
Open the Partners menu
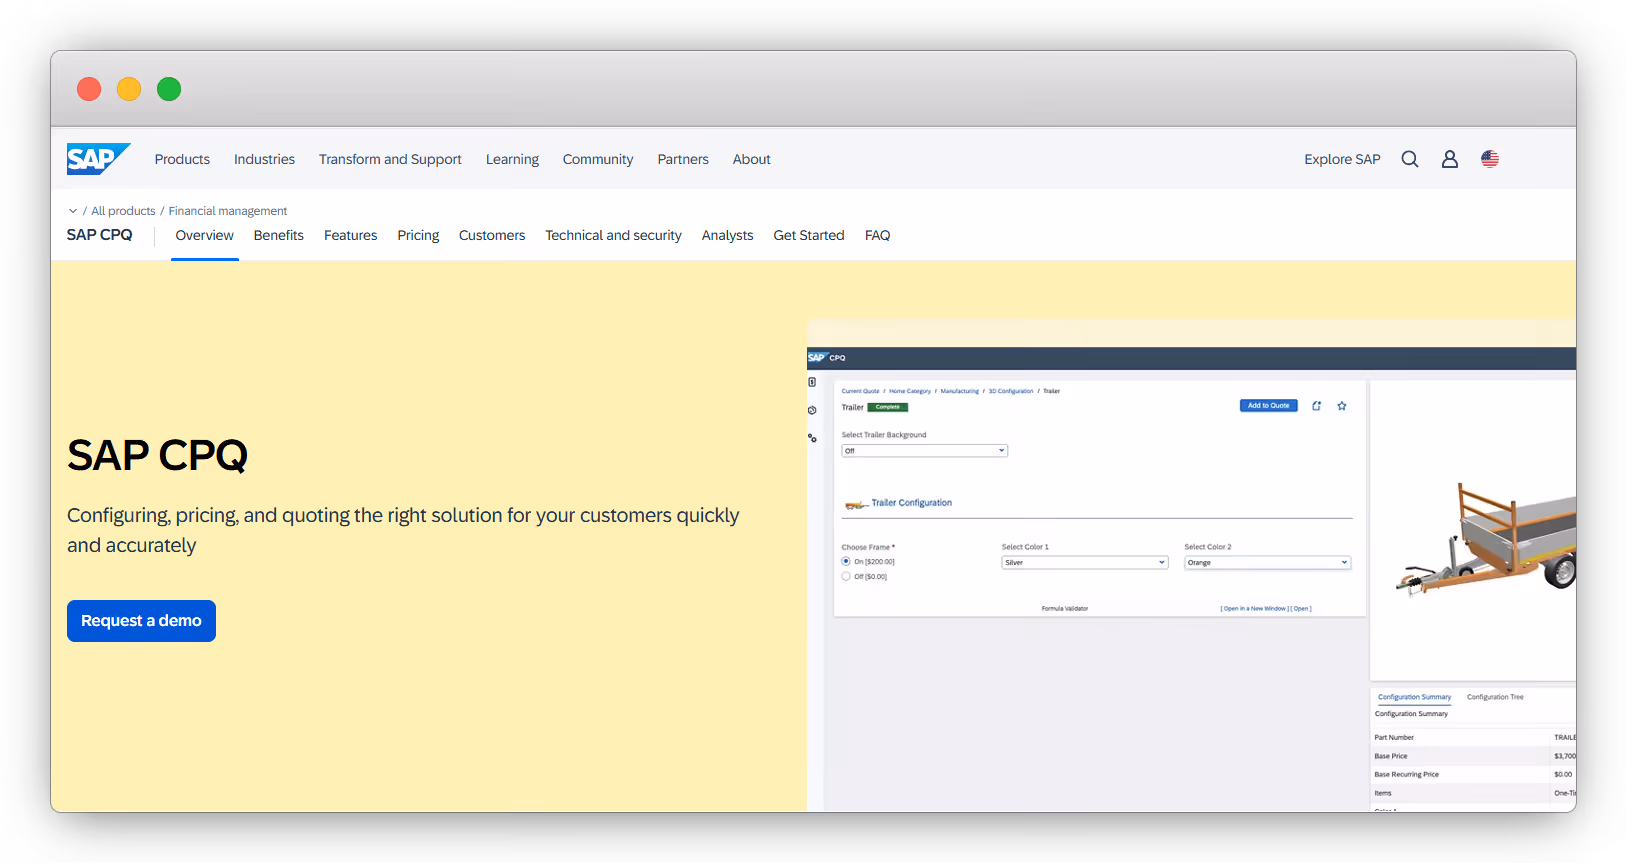683,159
